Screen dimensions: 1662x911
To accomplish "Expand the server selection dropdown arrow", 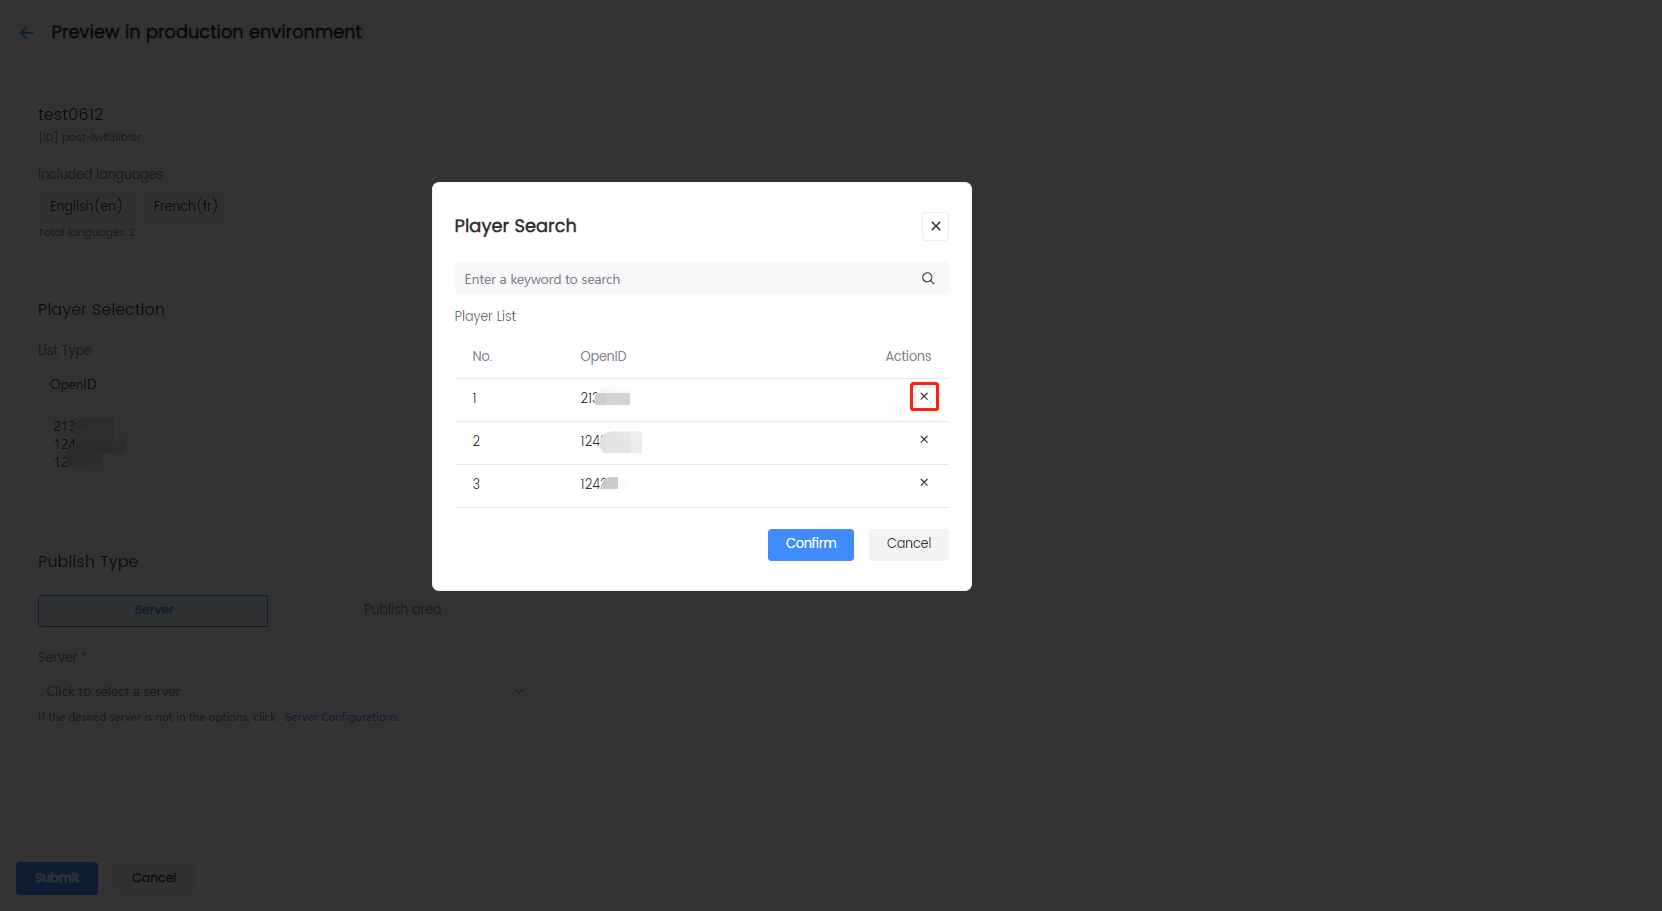I will (x=519, y=691).
